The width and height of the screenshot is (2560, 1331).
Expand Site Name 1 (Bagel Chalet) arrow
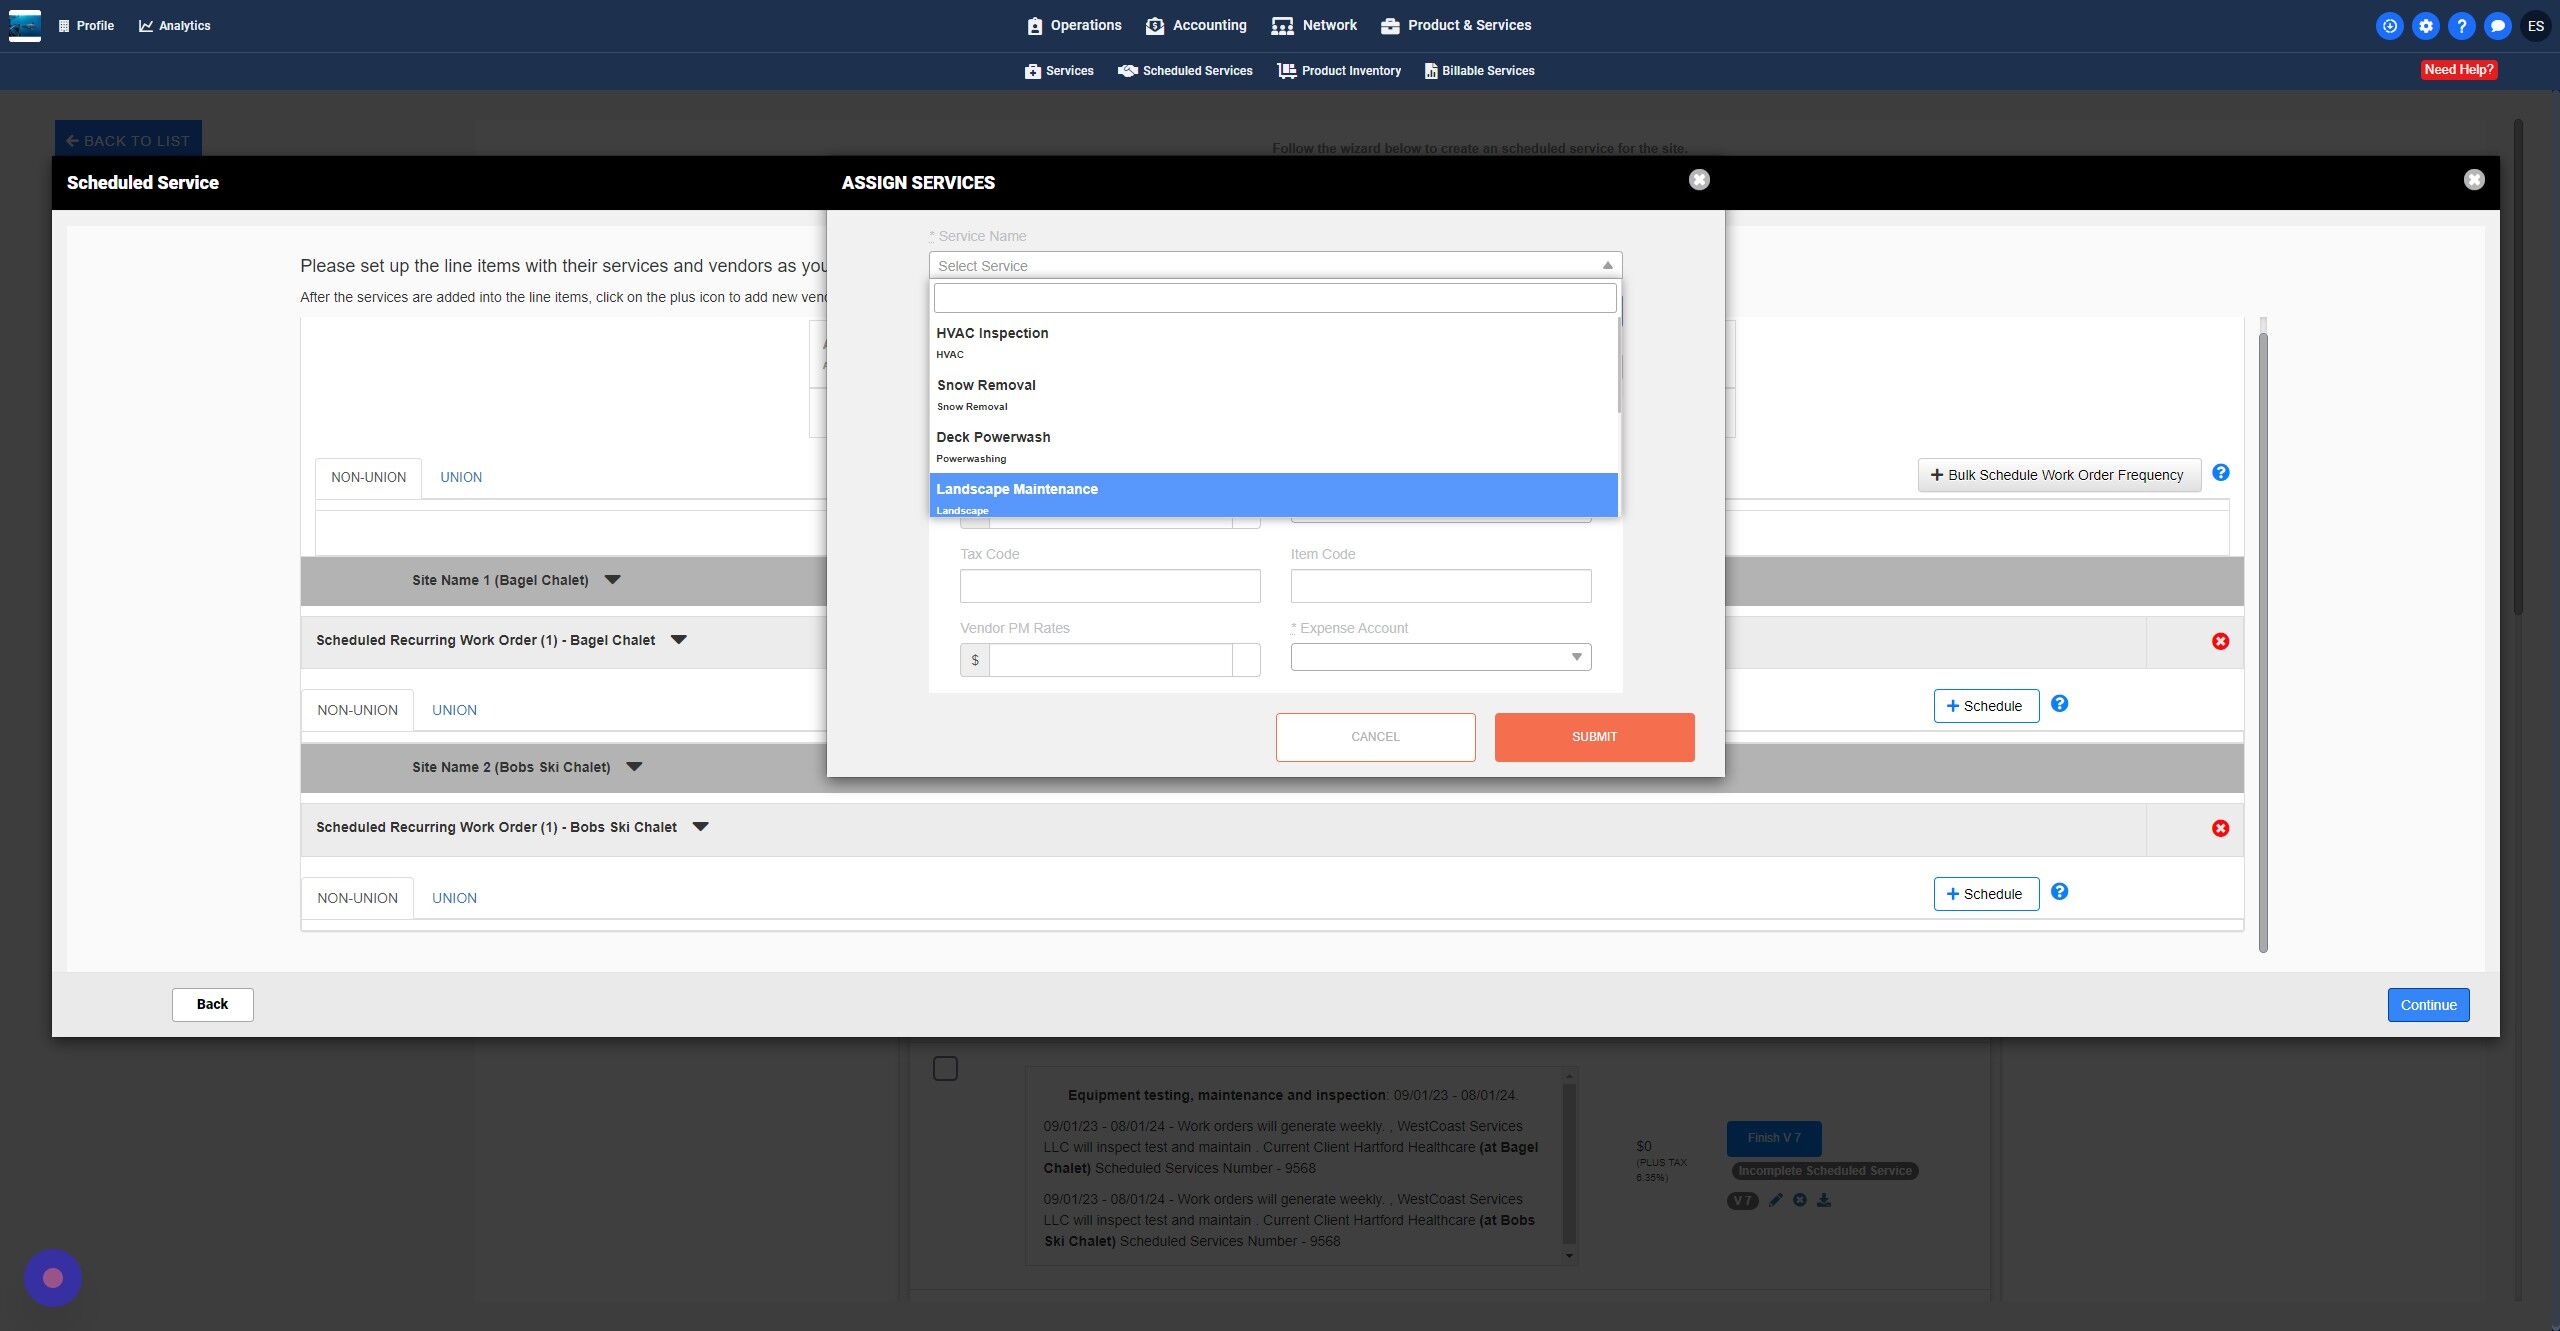(613, 580)
